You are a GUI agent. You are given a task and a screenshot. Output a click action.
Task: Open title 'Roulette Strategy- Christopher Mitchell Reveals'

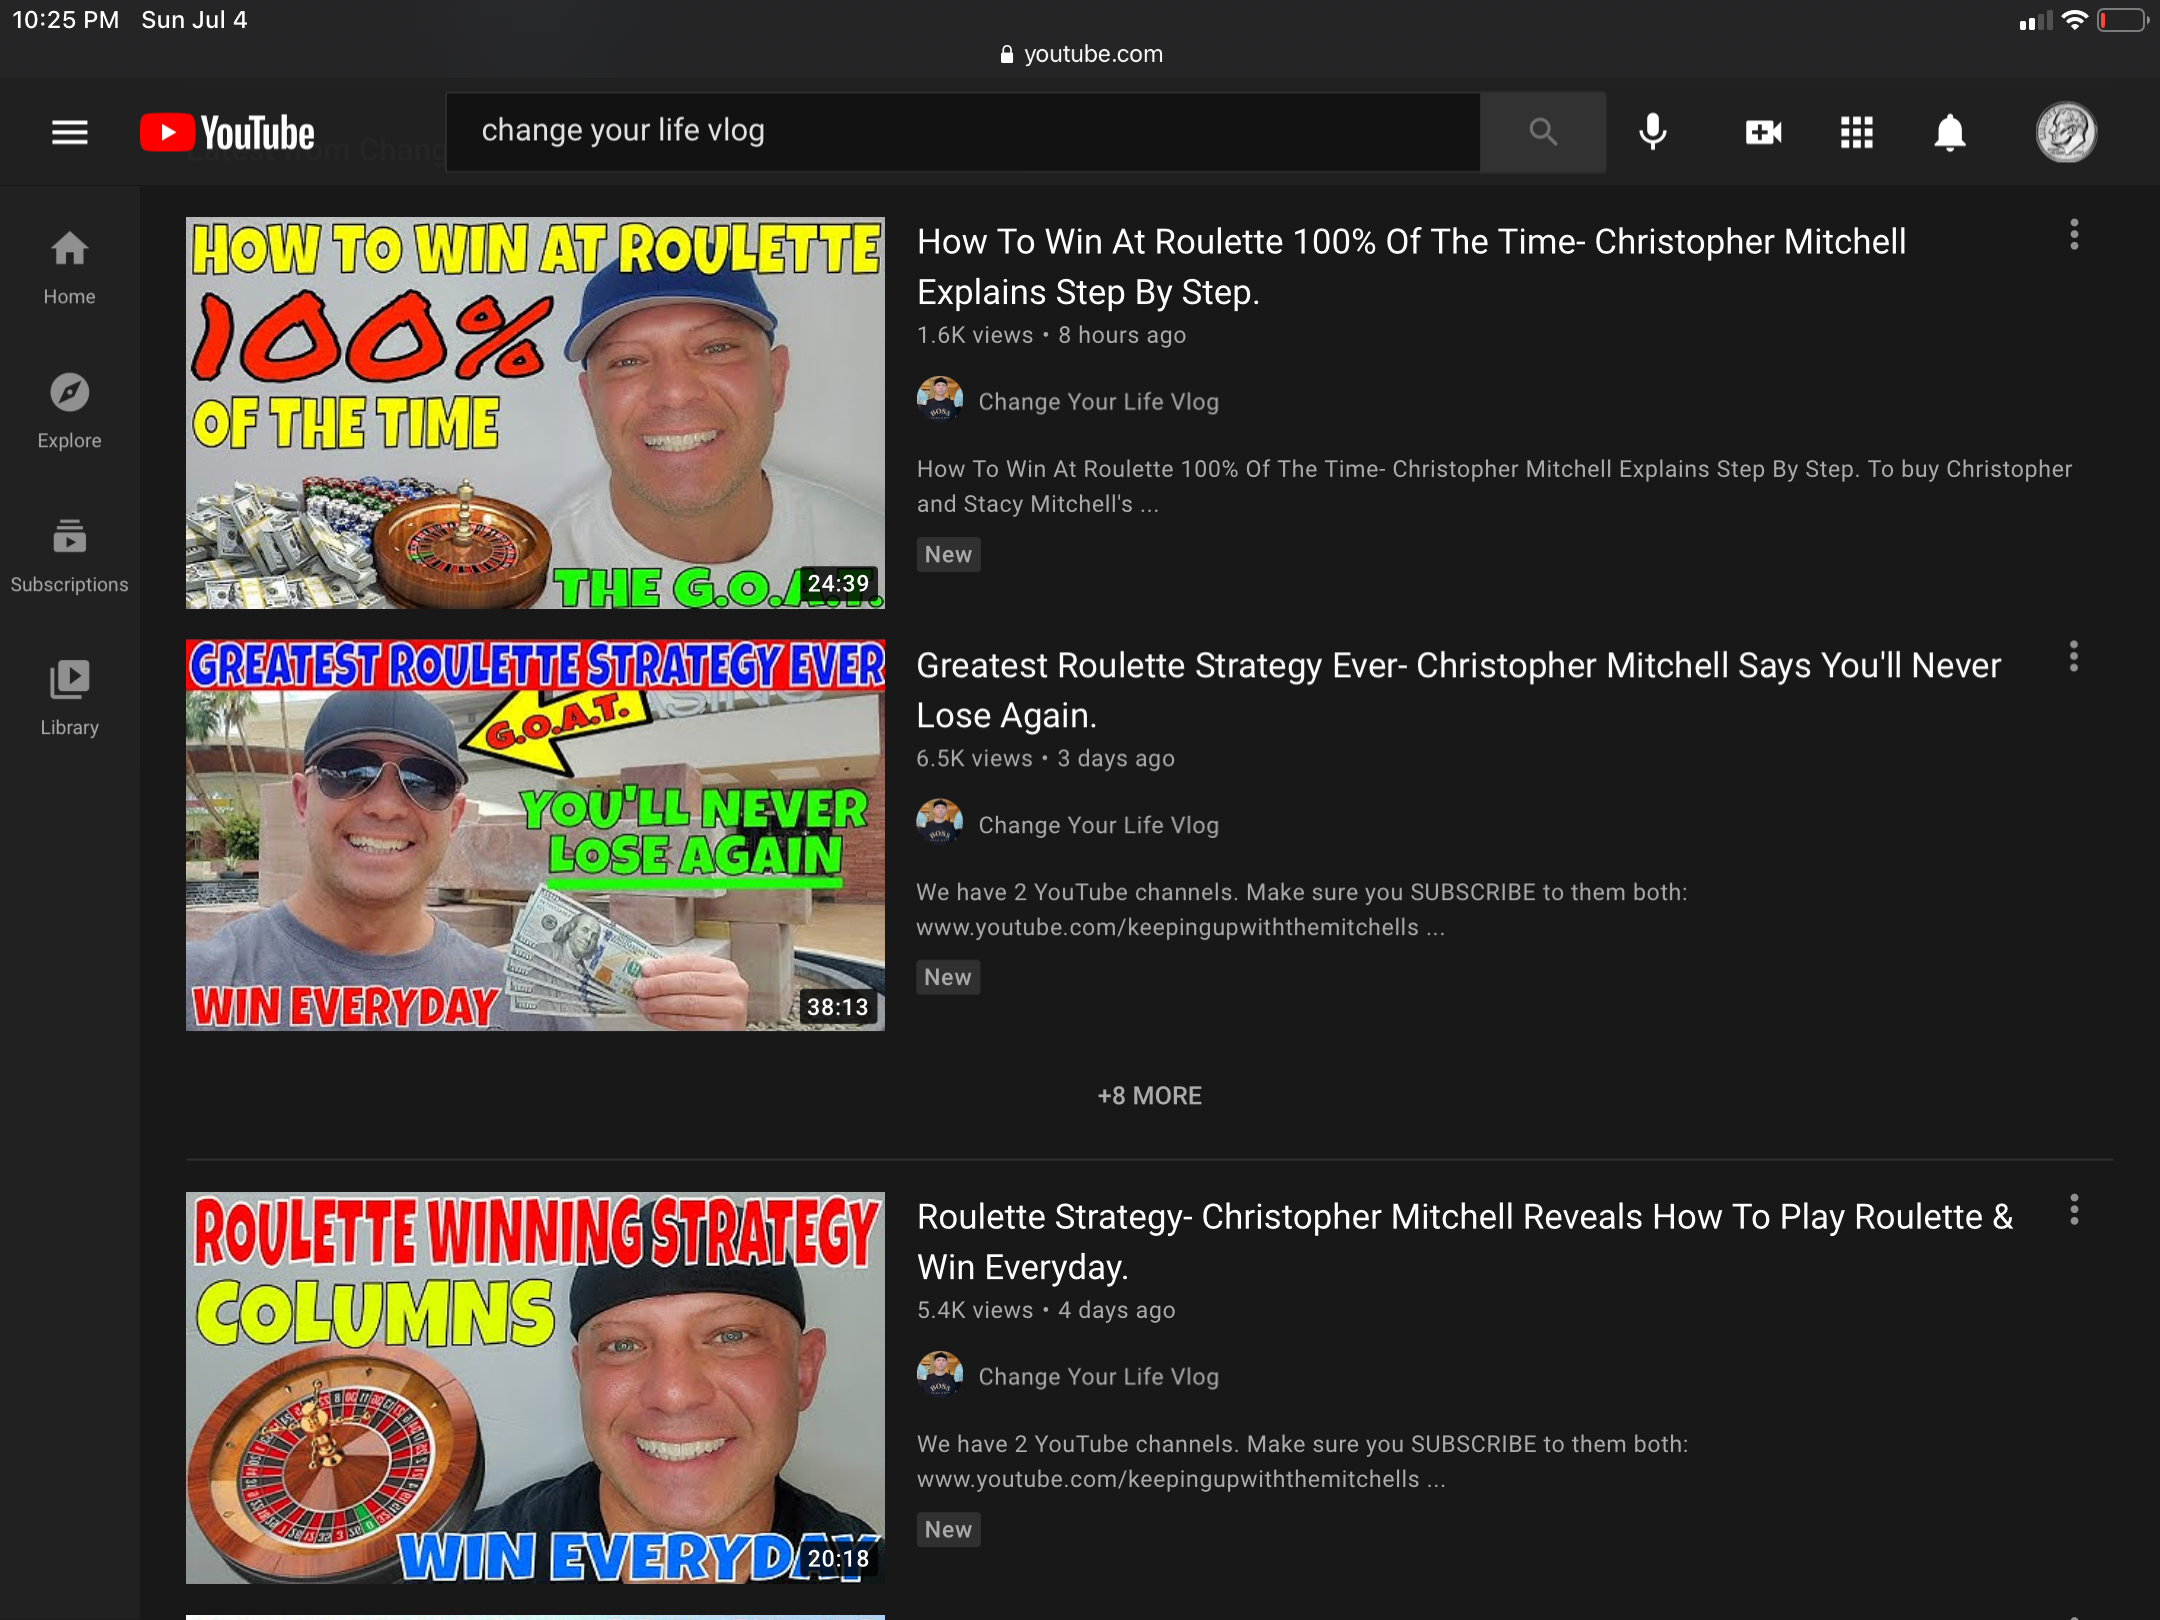(1465, 1242)
